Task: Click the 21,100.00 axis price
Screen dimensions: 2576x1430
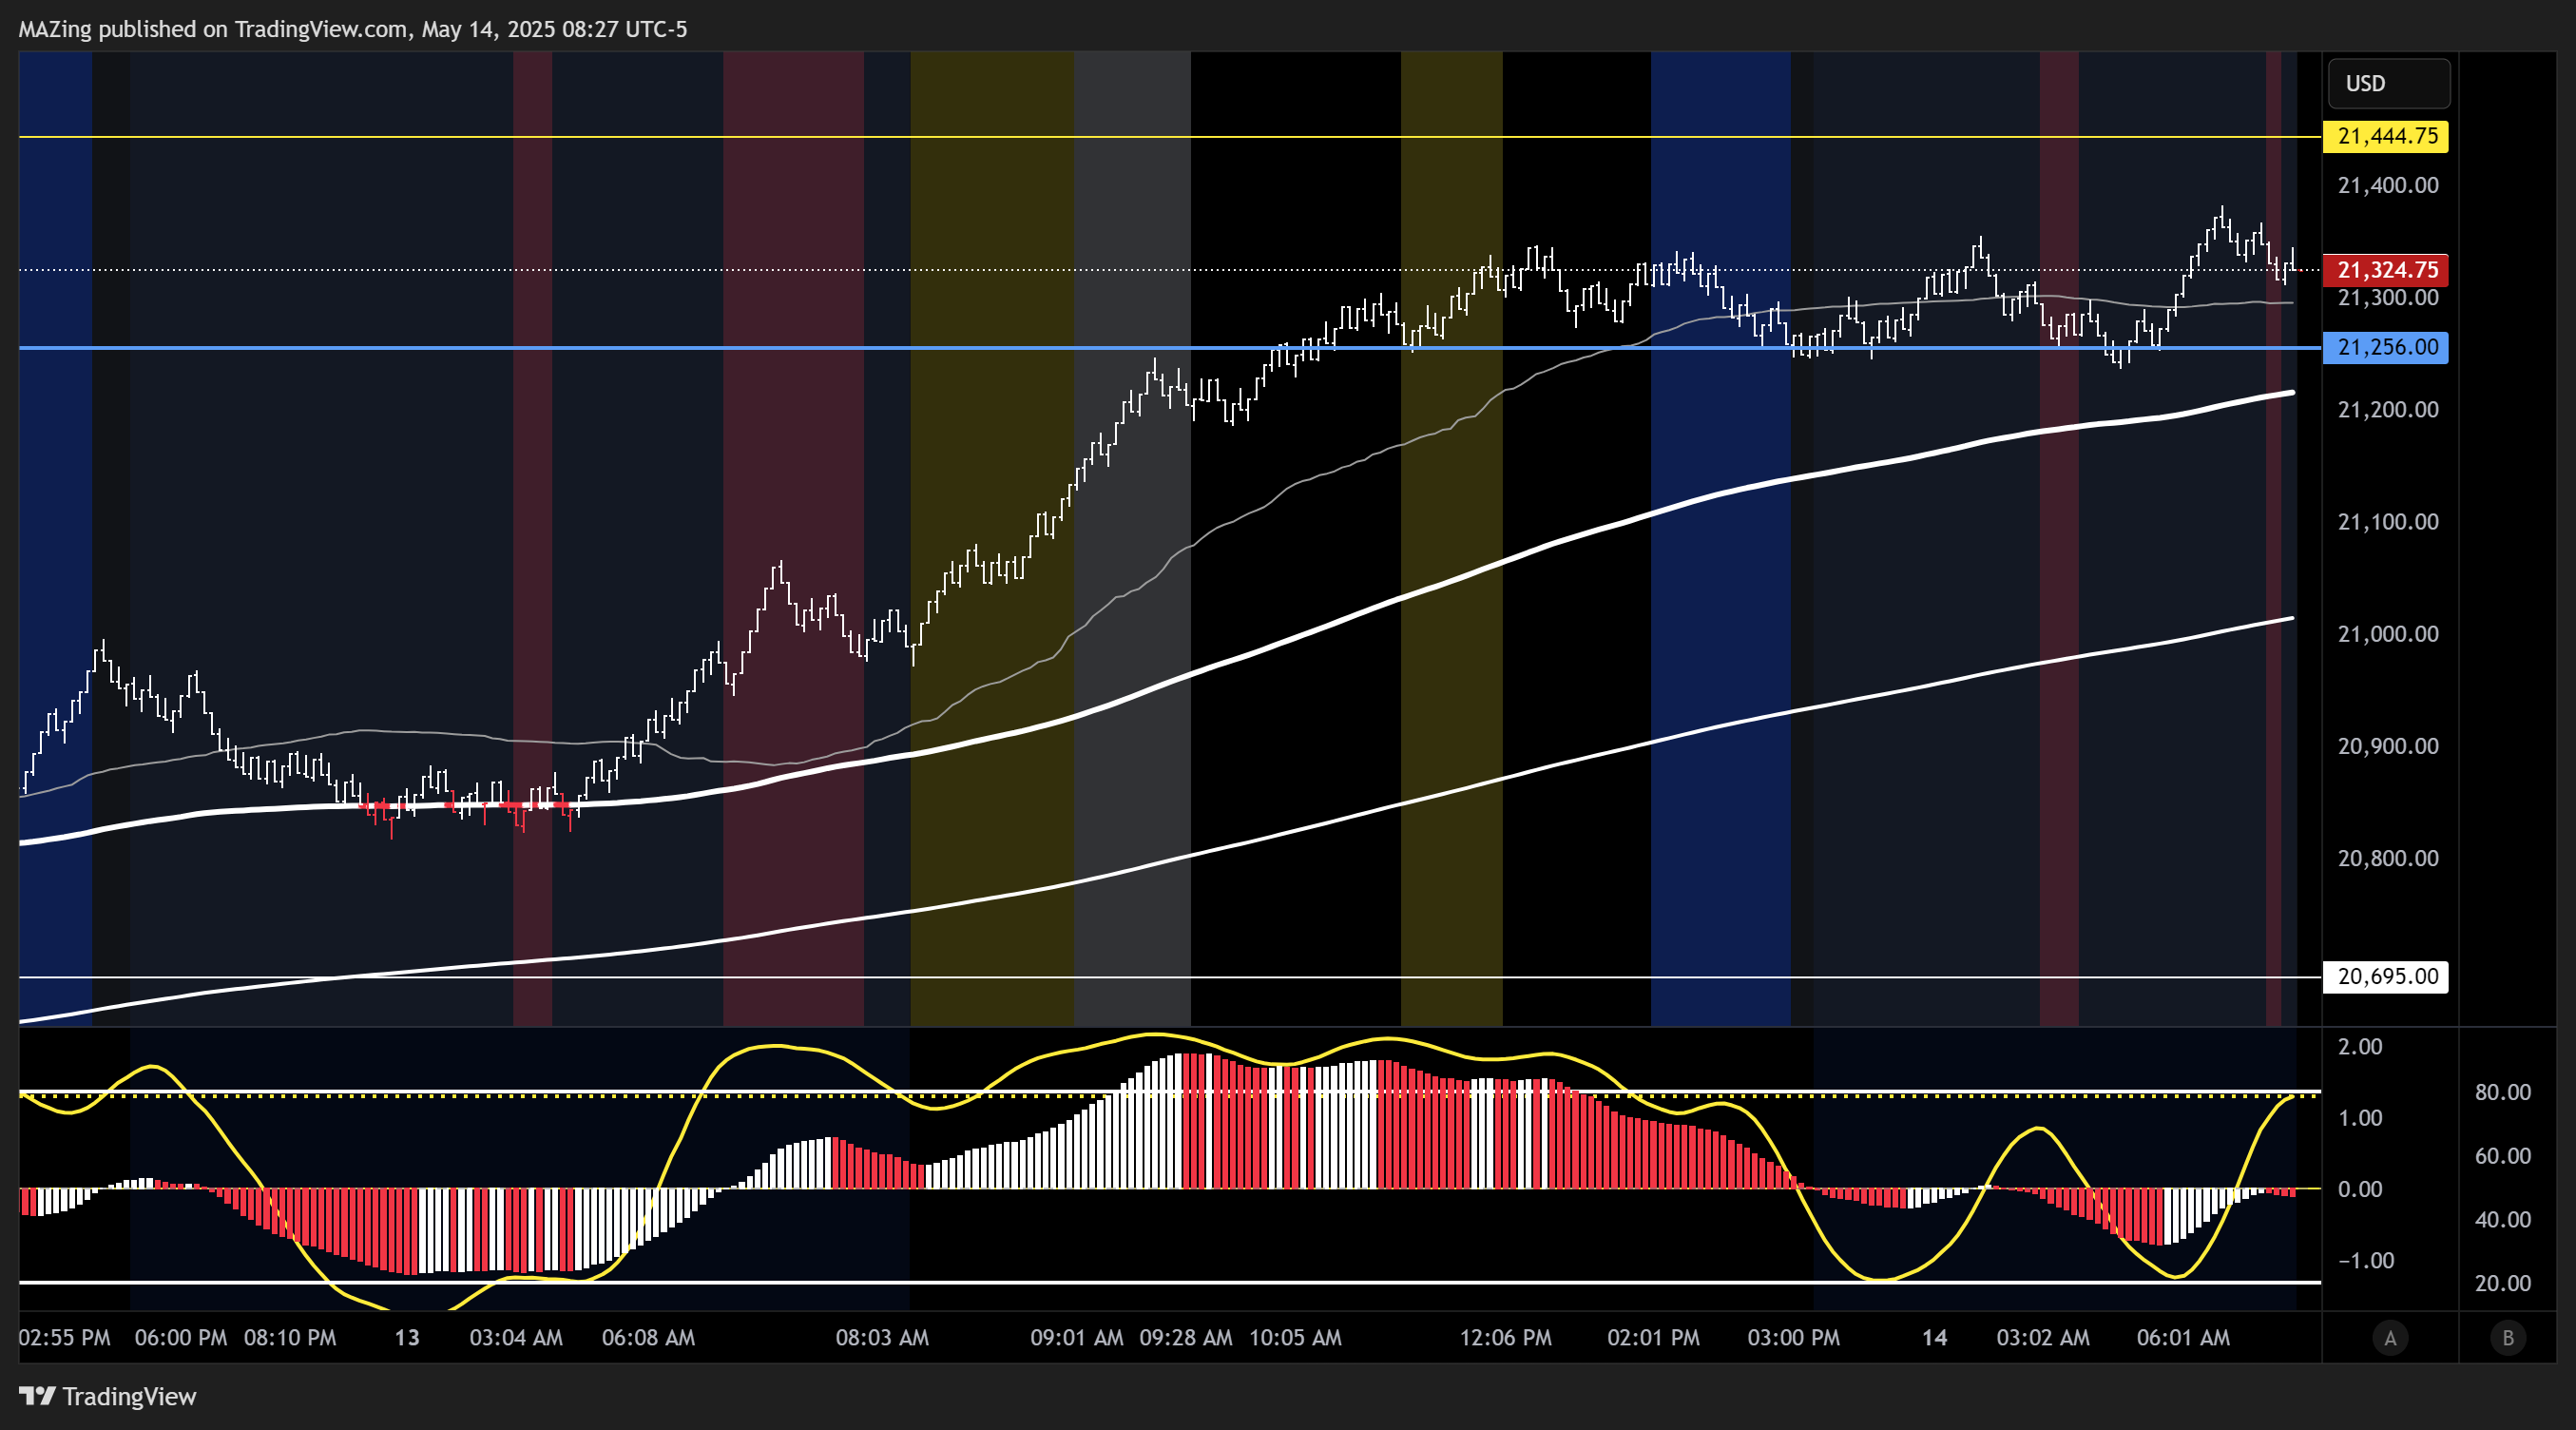Action: click(2388, 522)
